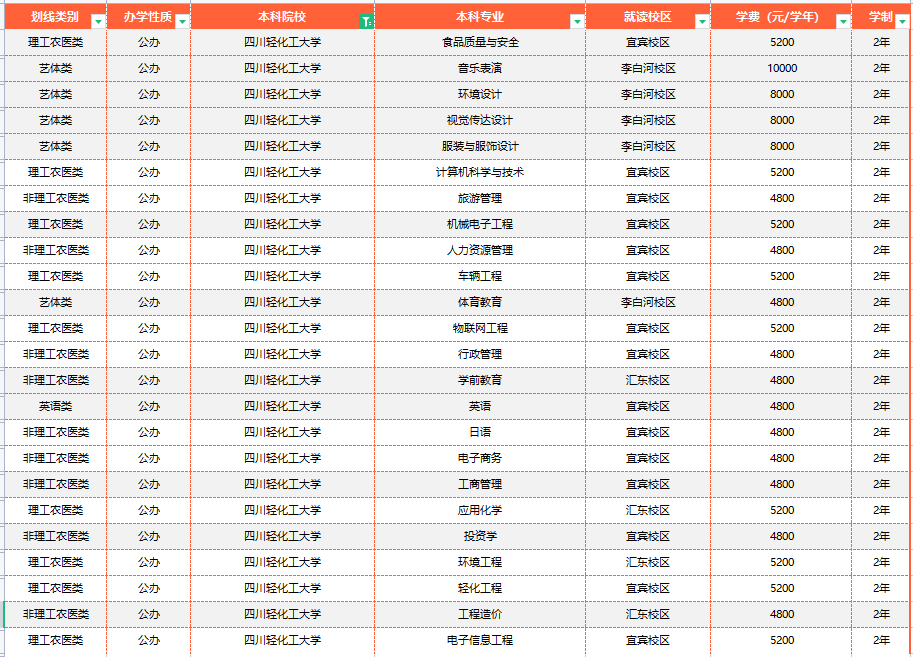Select 宜宾校区 in the 英语 row

tap(648, 407)
